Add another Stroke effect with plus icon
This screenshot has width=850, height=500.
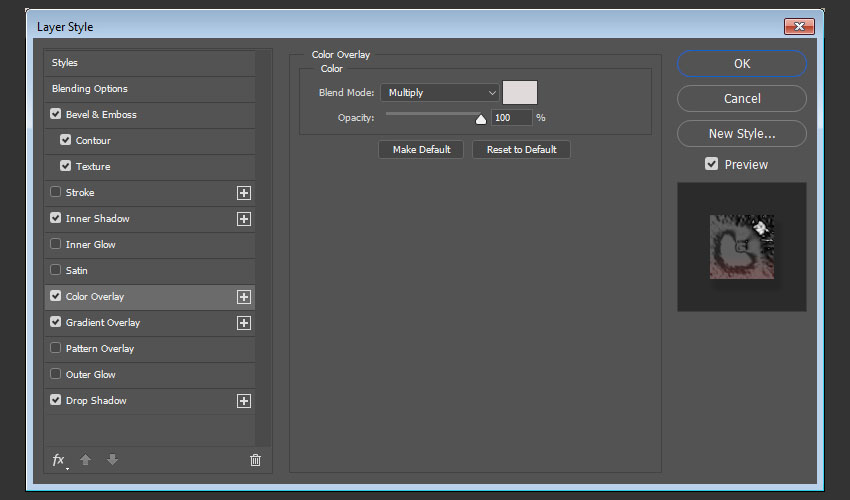(x=243, y=193)
